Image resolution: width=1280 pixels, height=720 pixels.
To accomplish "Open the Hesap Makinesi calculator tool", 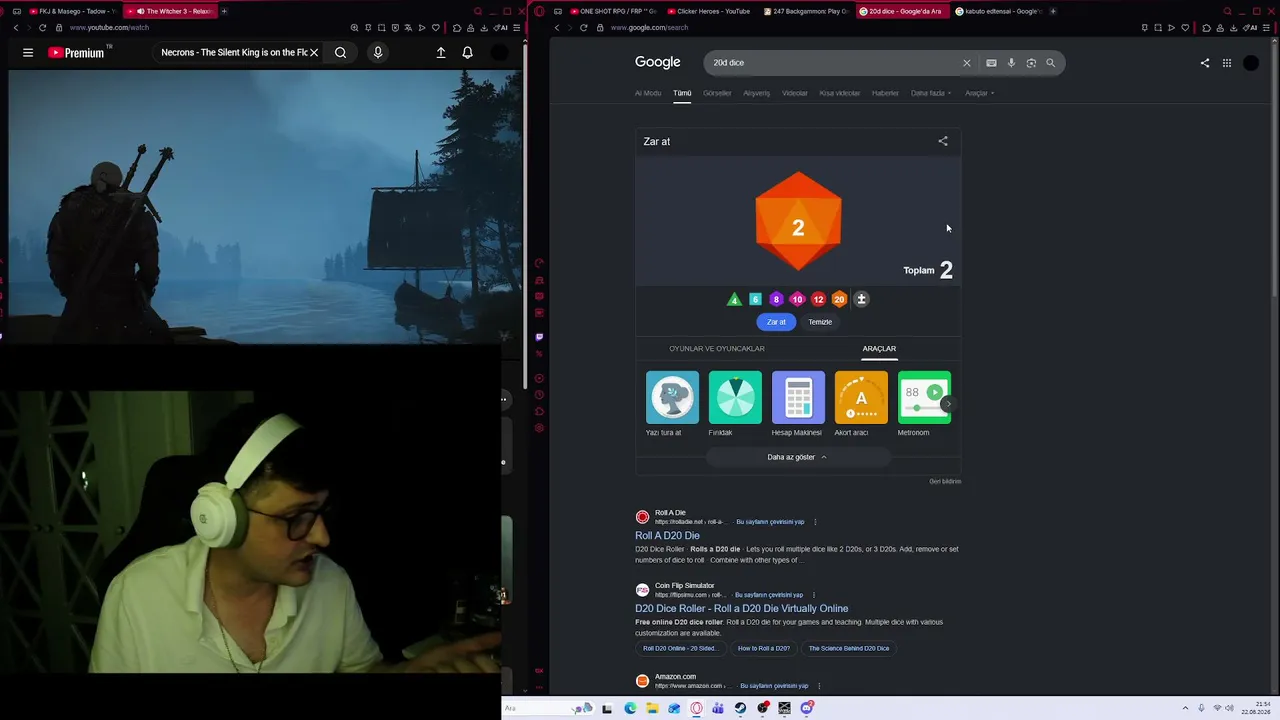I will tap(798, 404).
